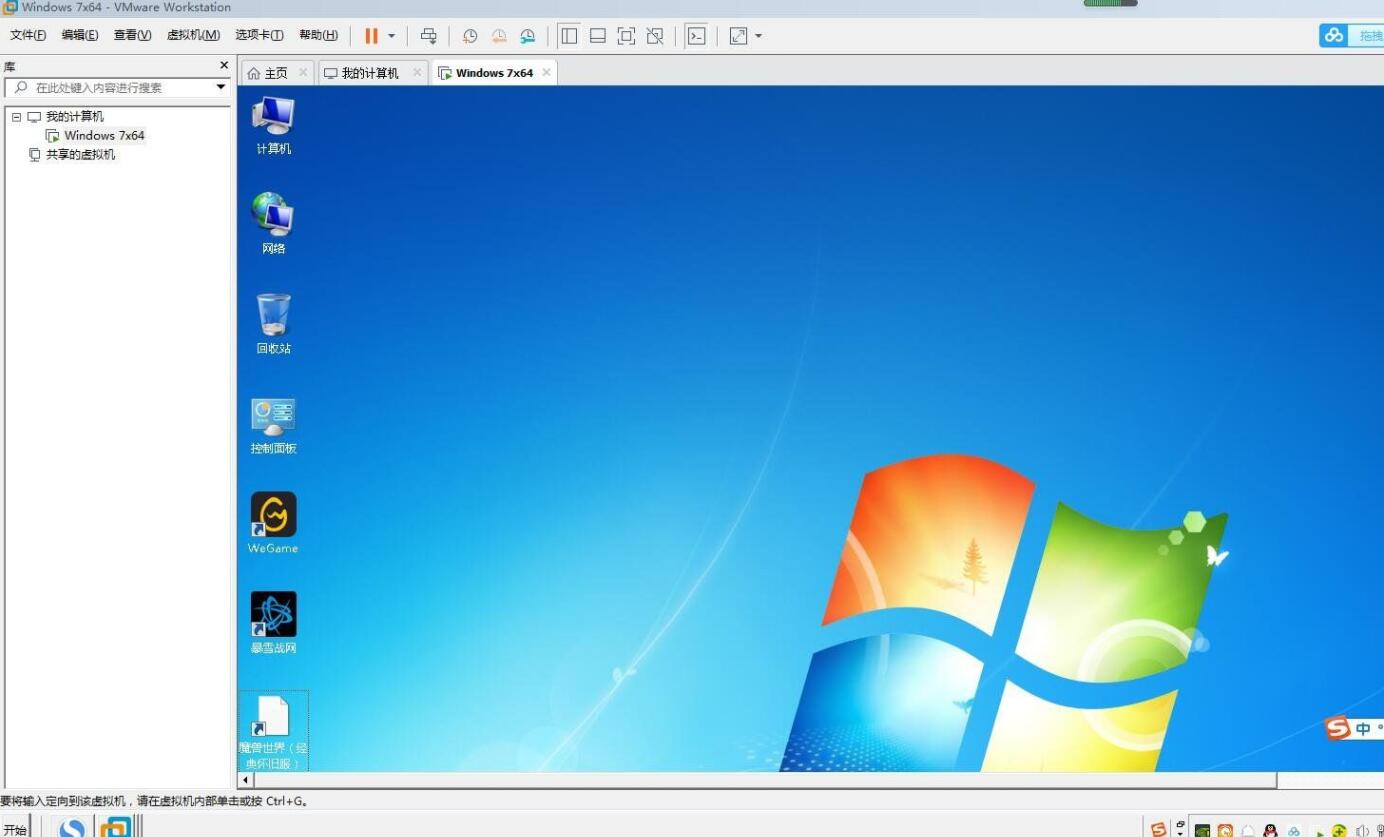This screenshot has width=1384, height=837.
Task: Open the console view toolbar icon
Action: [x=696, y=36]
